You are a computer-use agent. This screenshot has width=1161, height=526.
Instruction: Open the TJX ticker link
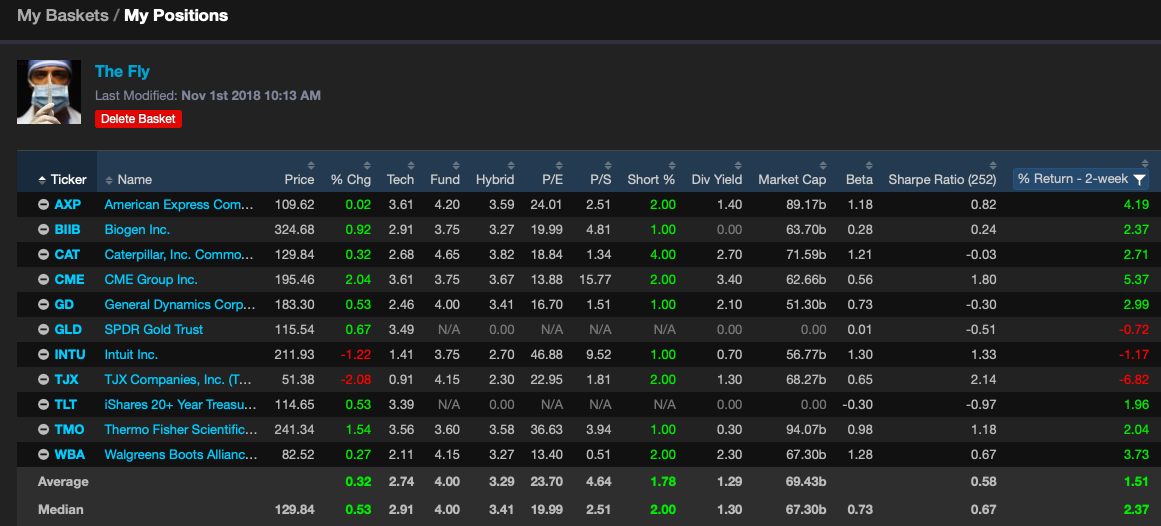pyautogui.click(x=67, y=379)
